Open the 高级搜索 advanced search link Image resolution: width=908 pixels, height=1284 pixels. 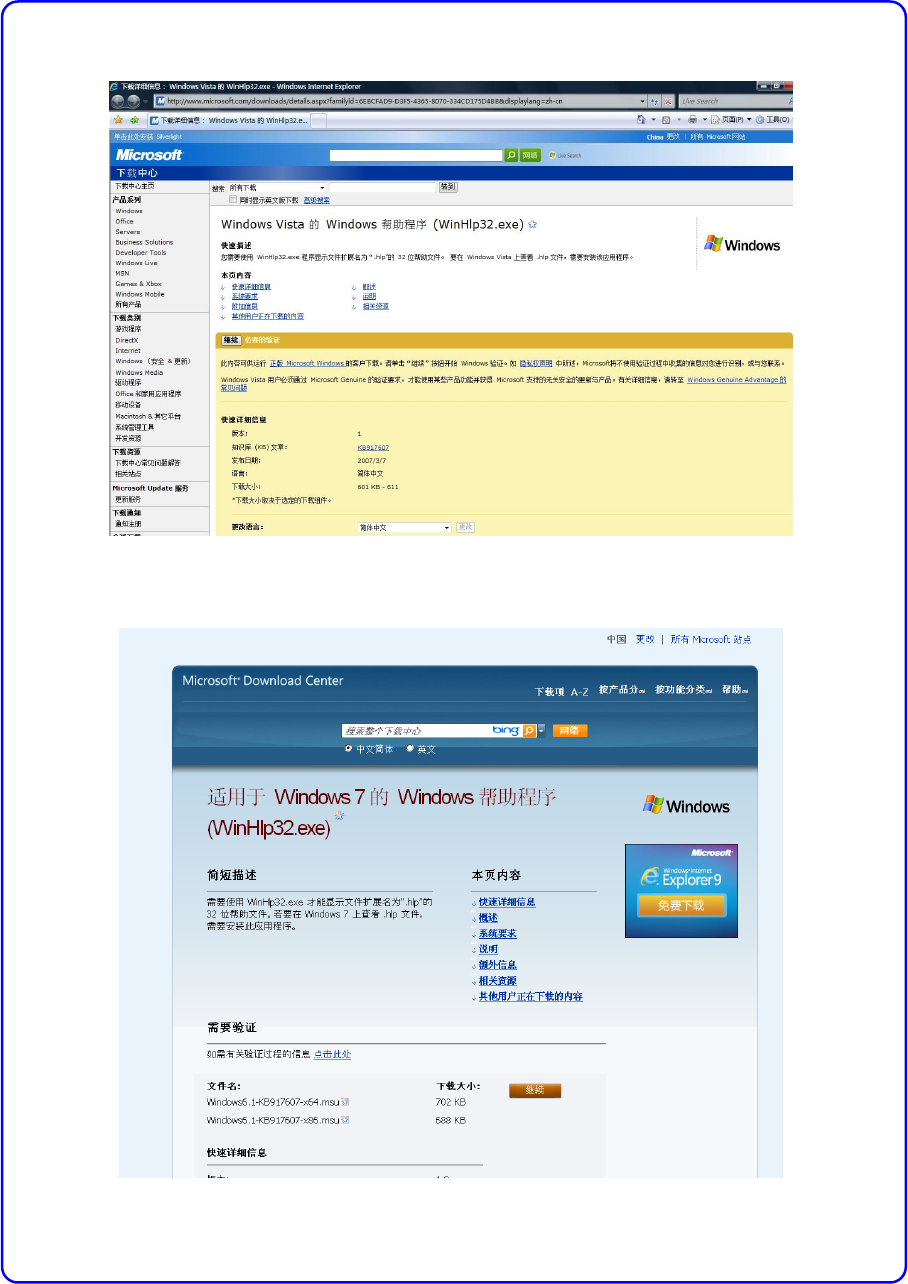tap(317, 200)
